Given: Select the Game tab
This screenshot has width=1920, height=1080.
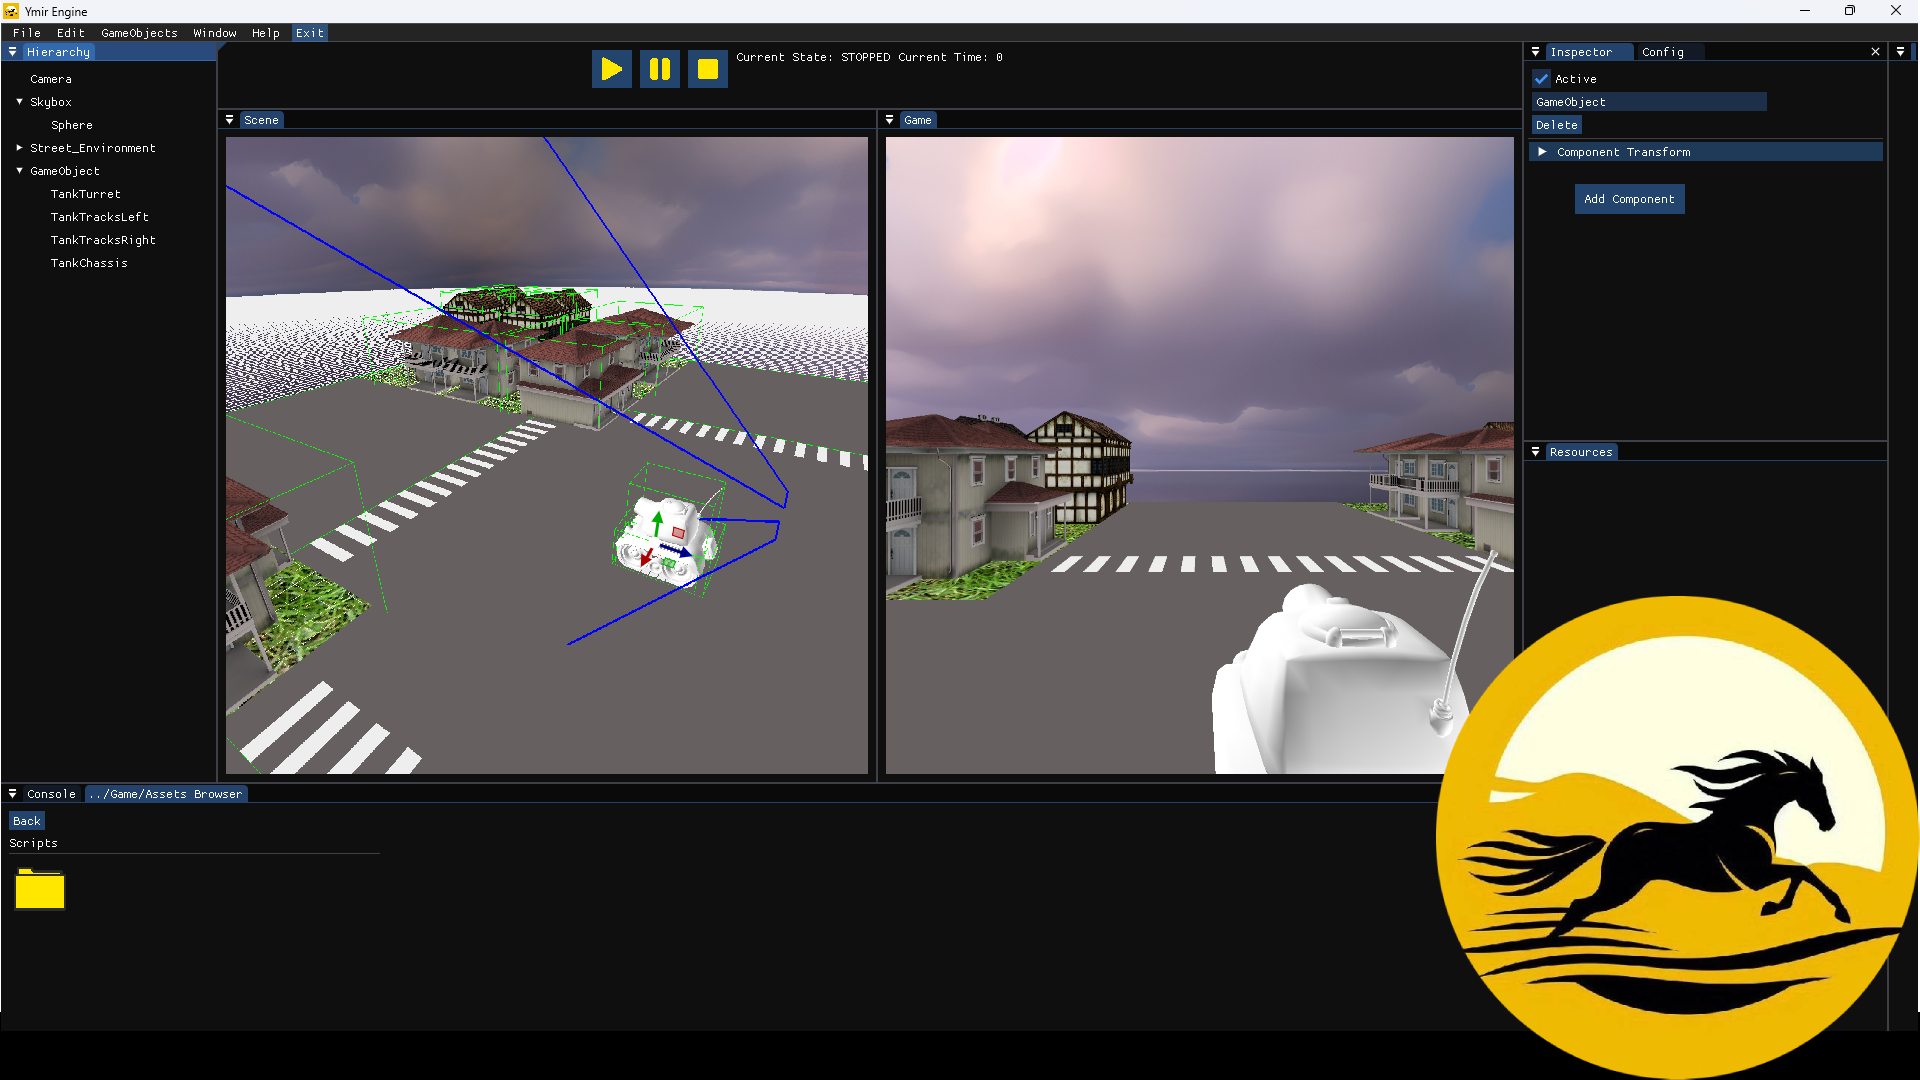Looking at the screenshot, I should pyautogui.click(x=918, y=120).
